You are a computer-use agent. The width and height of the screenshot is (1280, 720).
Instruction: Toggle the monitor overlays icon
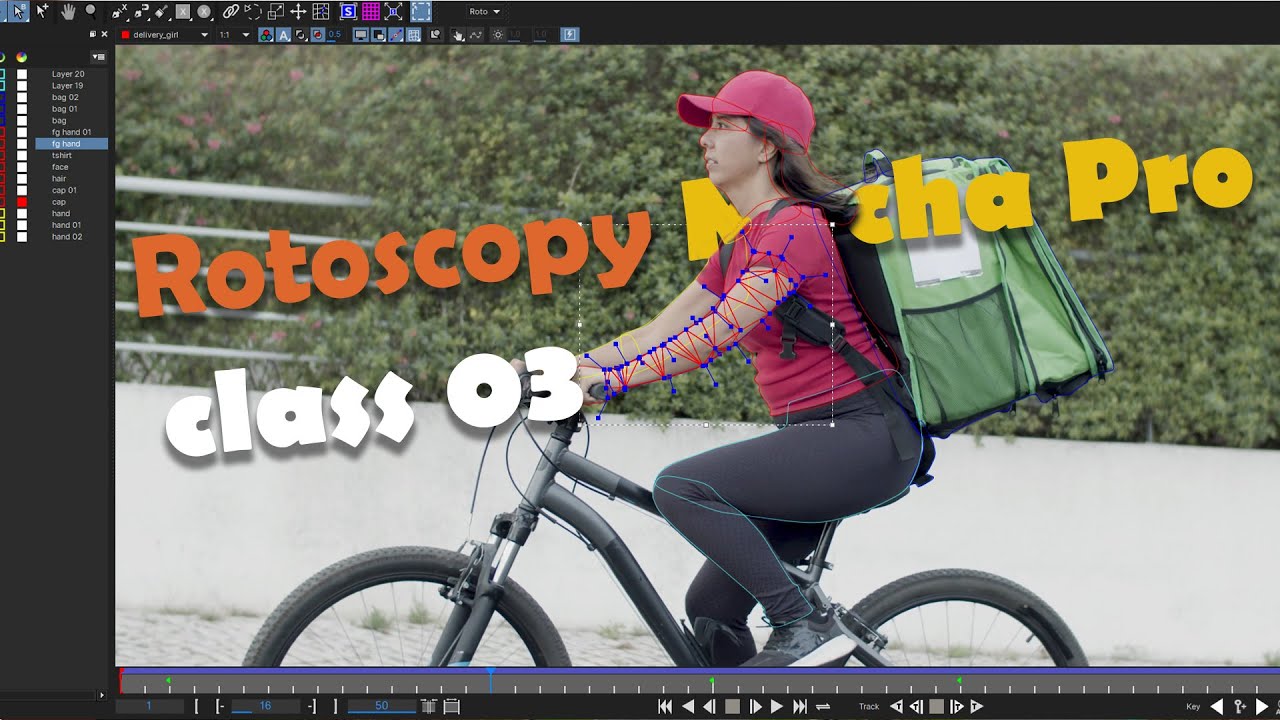pos(361,35)
